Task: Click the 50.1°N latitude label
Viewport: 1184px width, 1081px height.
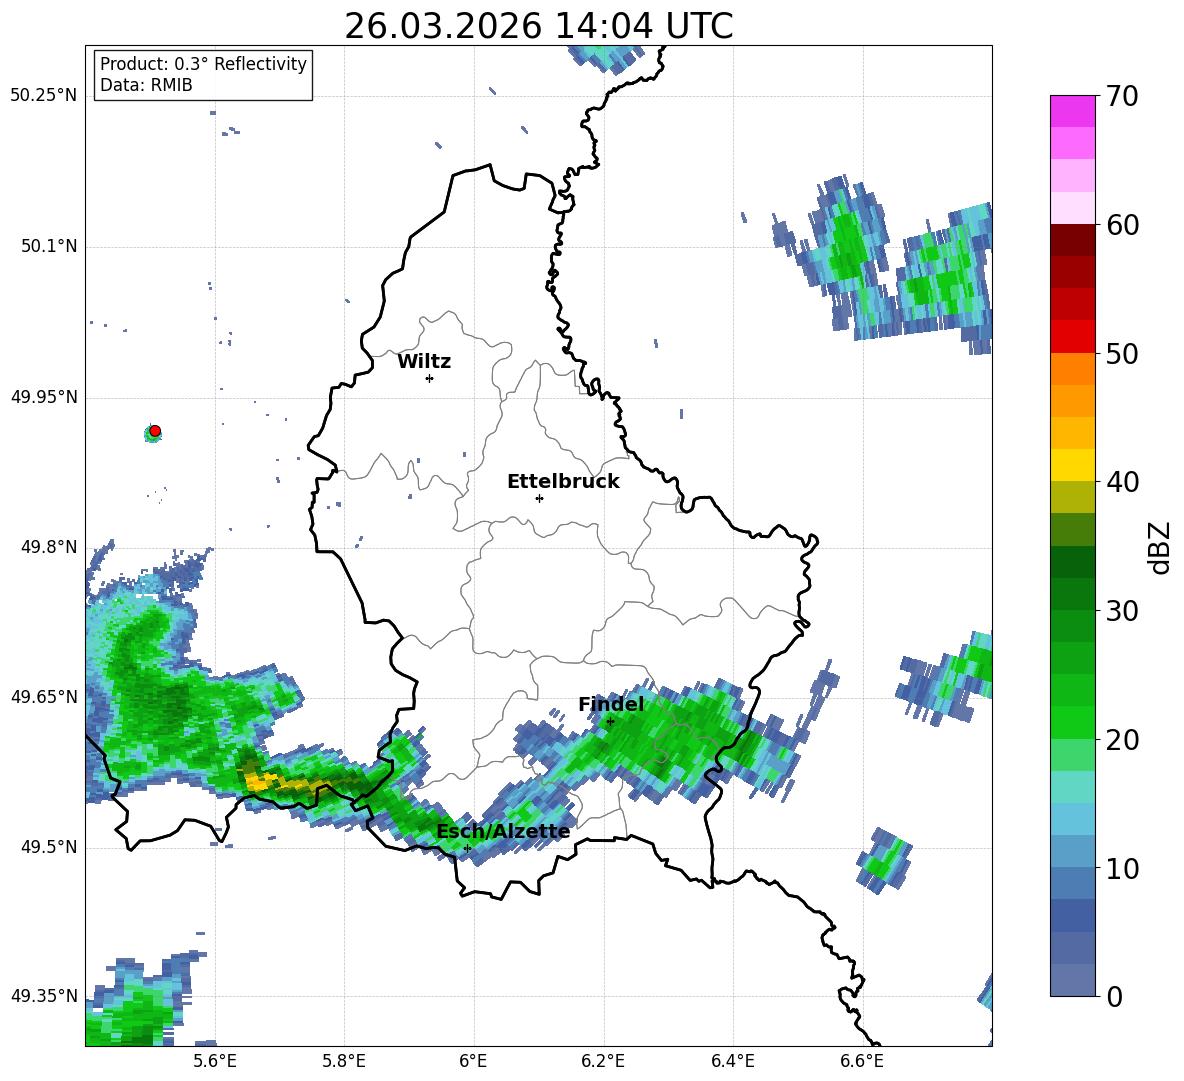Action: click(x=48, y=247)
